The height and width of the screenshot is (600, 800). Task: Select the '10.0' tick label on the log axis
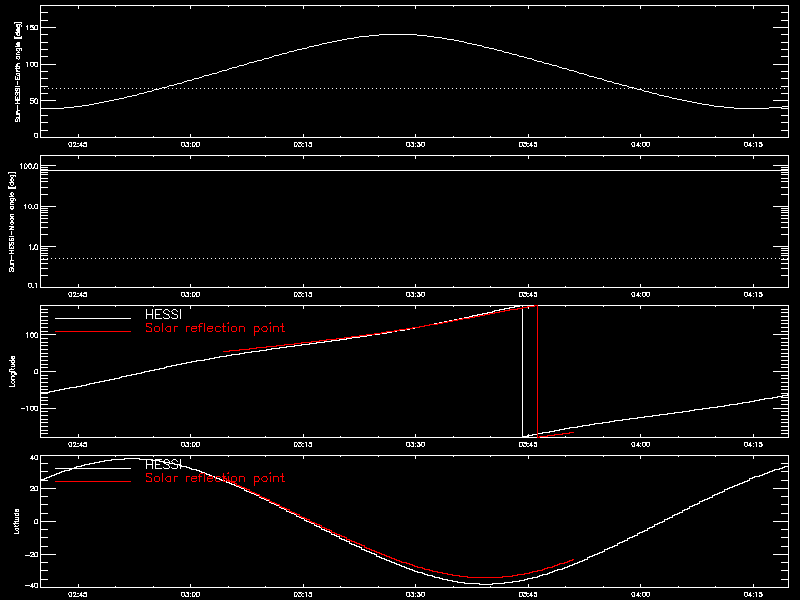(31, 207)
